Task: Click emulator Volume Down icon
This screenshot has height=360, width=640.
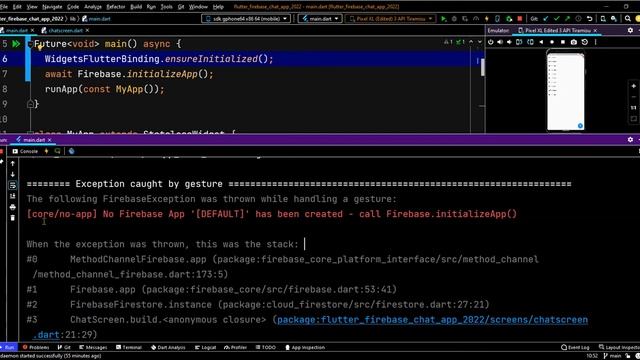Action: point(509,42)
